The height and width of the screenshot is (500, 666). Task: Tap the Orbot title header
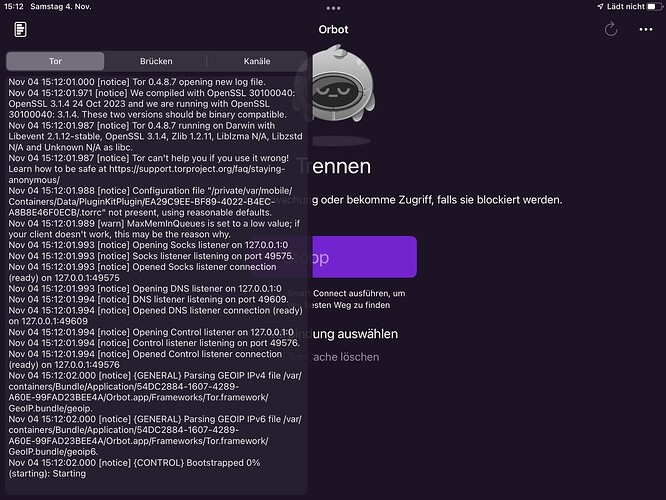tap(333, 29)
